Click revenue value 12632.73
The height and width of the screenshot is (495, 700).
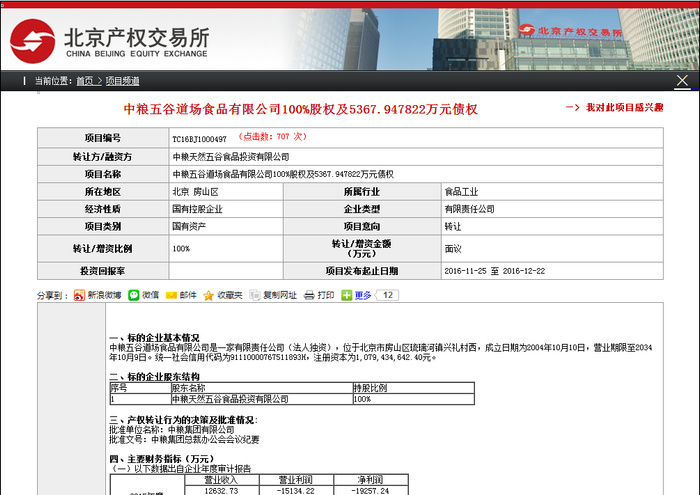221,491
